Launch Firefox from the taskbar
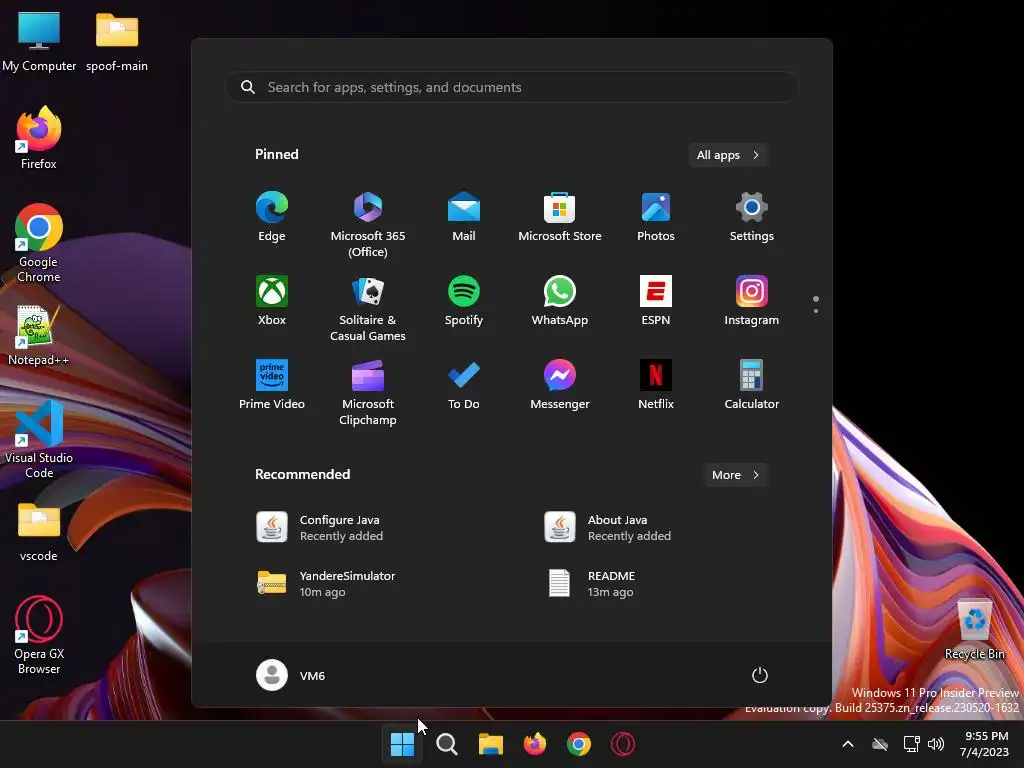This screenshot has height=768, width=1024. pos(535,744)
